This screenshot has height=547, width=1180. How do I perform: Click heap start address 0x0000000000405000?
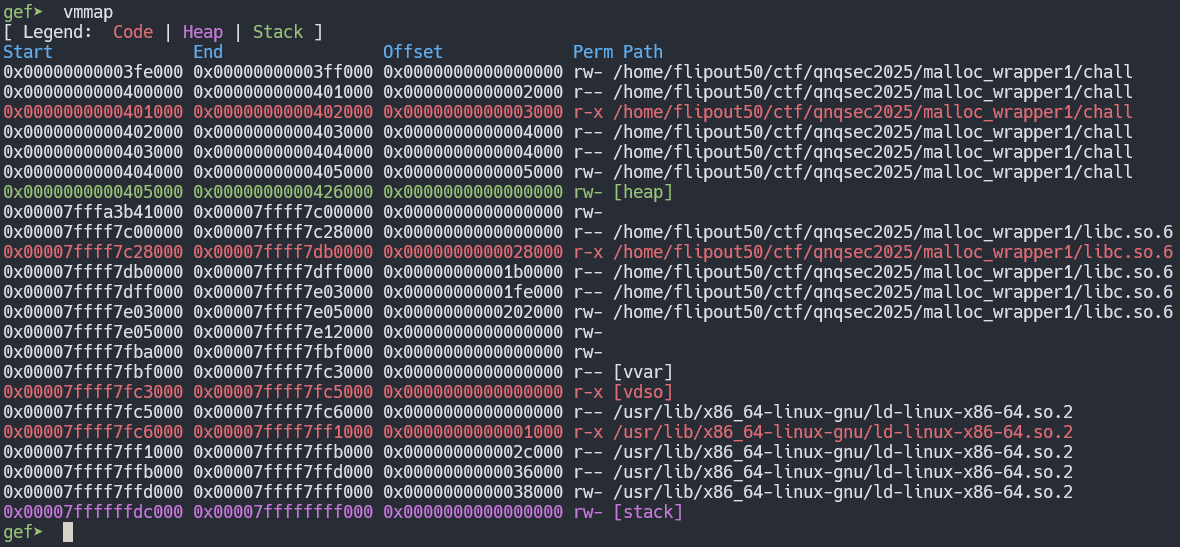point(93,192)
